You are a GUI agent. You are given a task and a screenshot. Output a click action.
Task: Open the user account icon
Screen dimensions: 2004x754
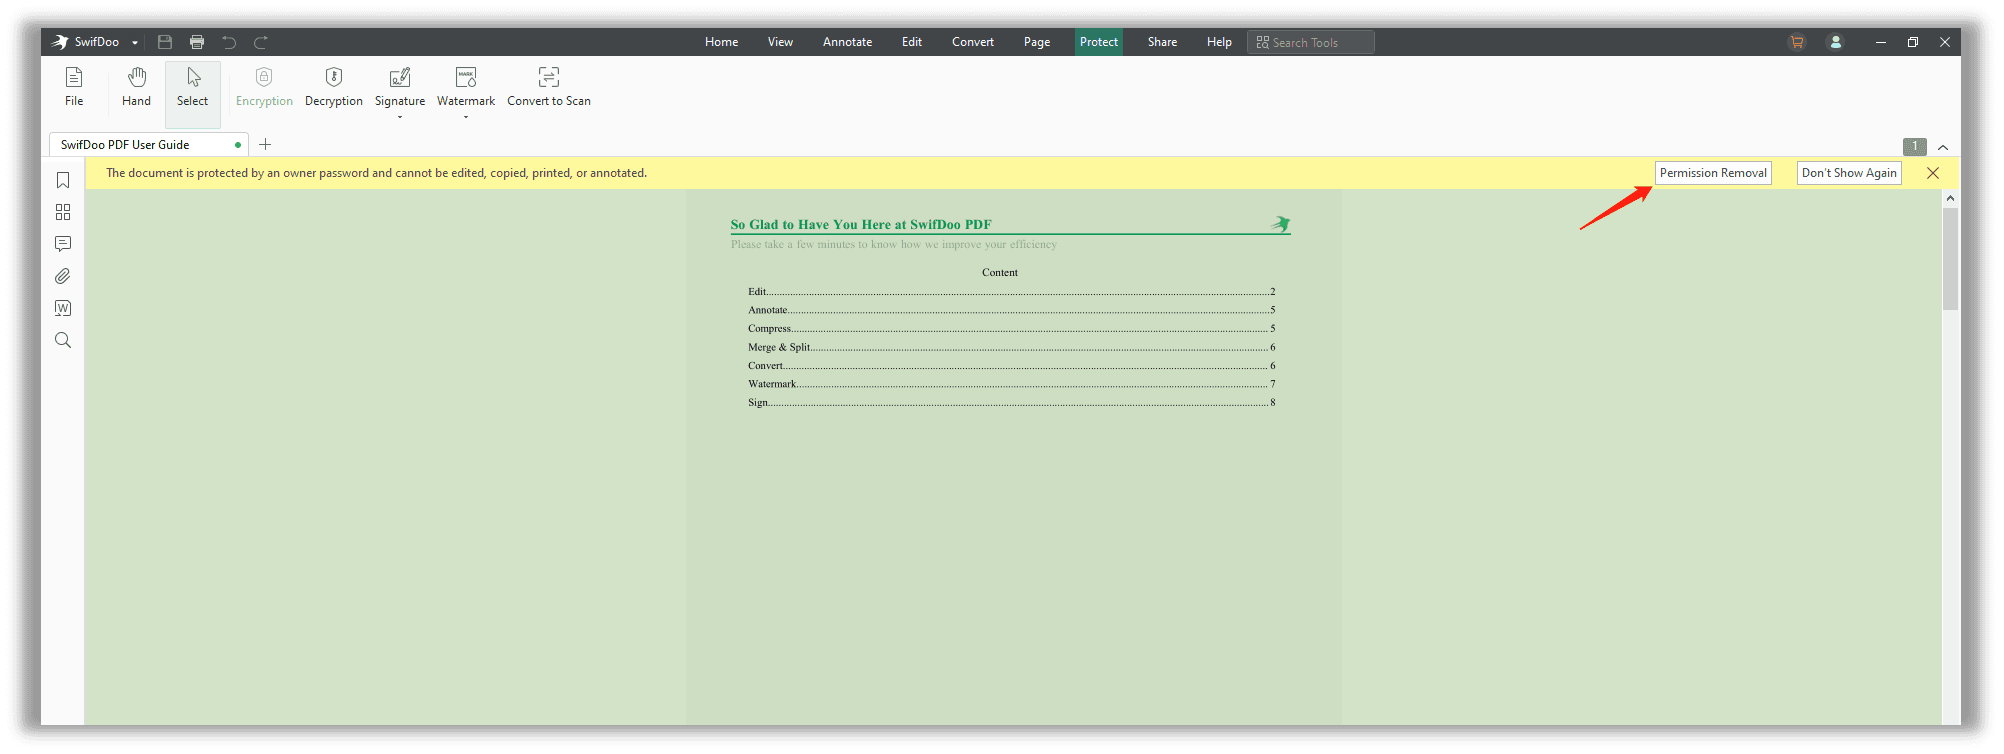(1835, 42)
